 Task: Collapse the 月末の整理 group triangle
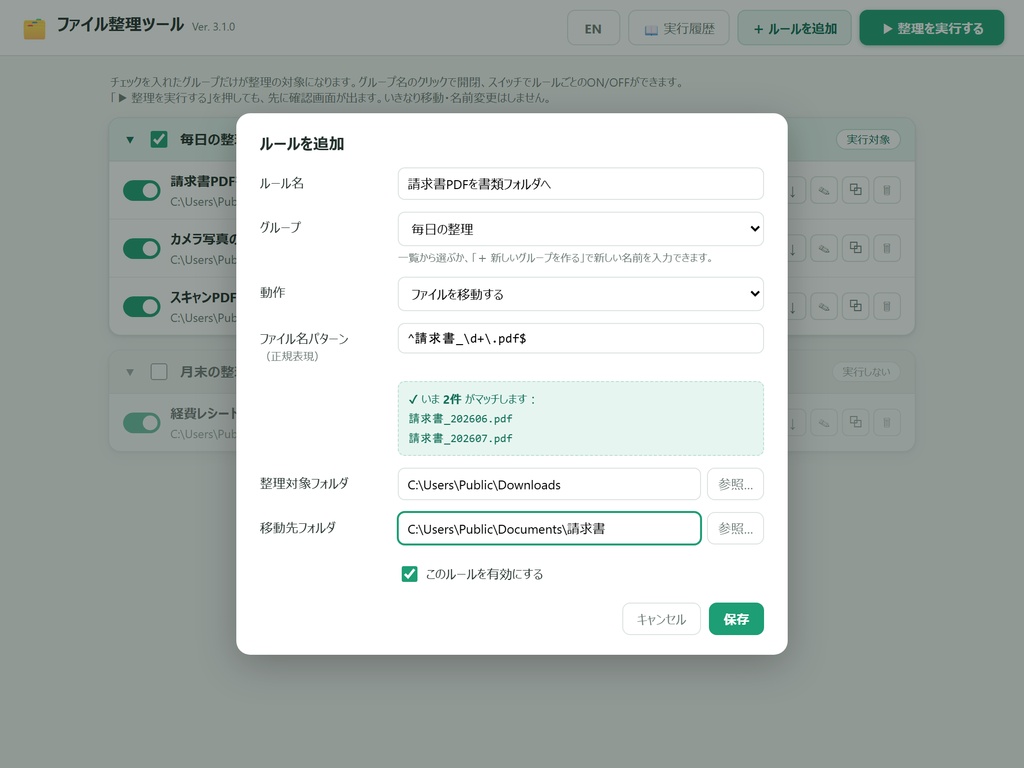[x=130, y=372]
